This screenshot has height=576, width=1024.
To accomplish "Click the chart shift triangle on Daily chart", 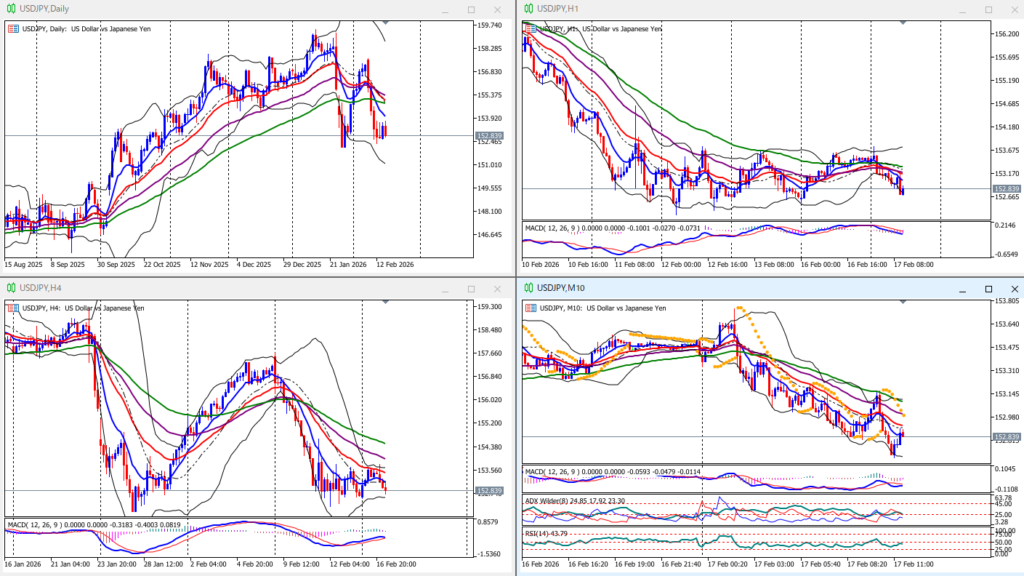I will tap(385, 22).
